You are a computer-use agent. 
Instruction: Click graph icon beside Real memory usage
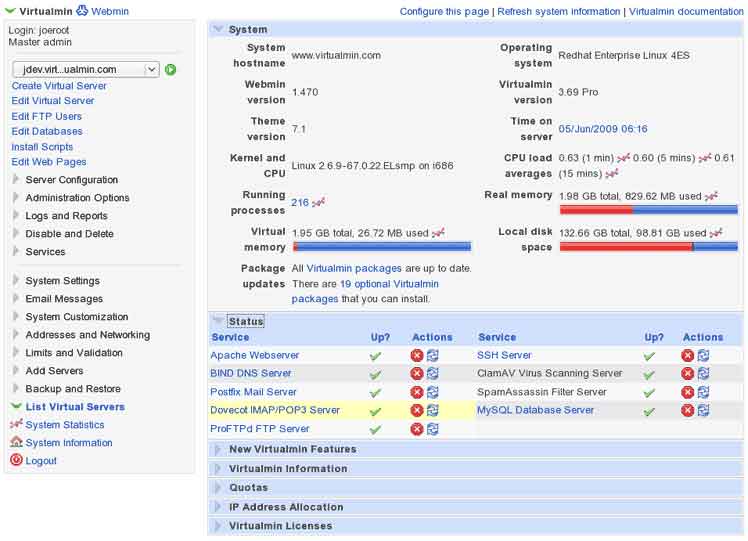coord(711,196)
